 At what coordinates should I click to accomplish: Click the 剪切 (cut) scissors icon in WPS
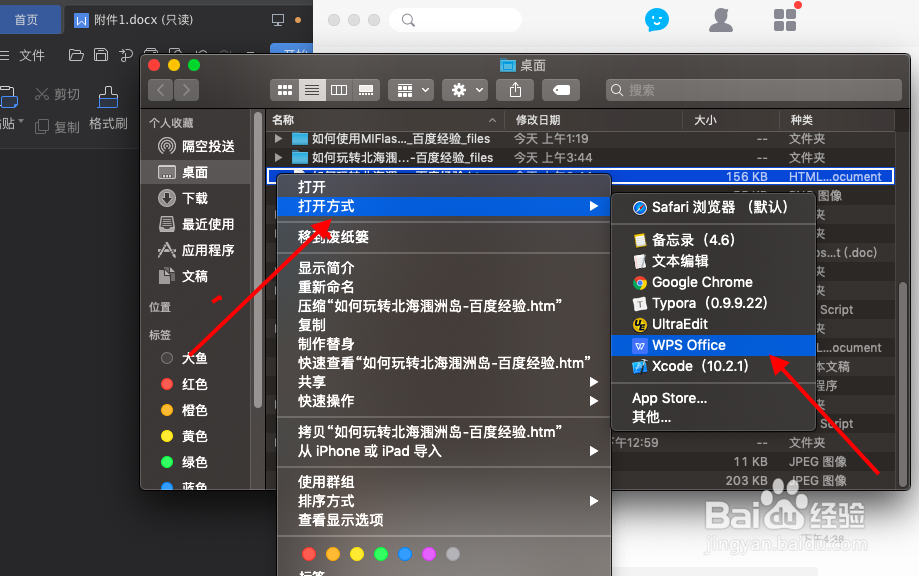pyautogui.click(x=40, y=92)
